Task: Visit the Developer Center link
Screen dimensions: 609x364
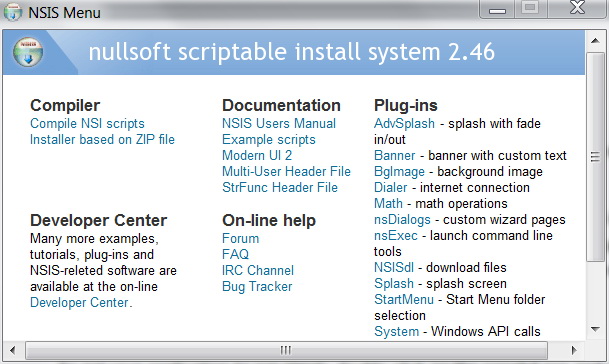Action: 79,302
